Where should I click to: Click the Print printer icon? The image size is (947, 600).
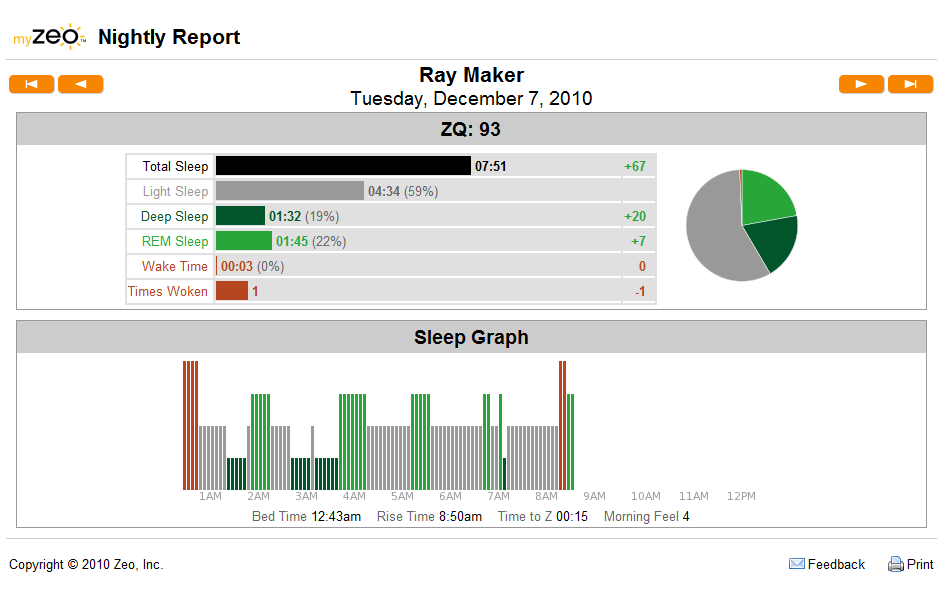[896, 564]
